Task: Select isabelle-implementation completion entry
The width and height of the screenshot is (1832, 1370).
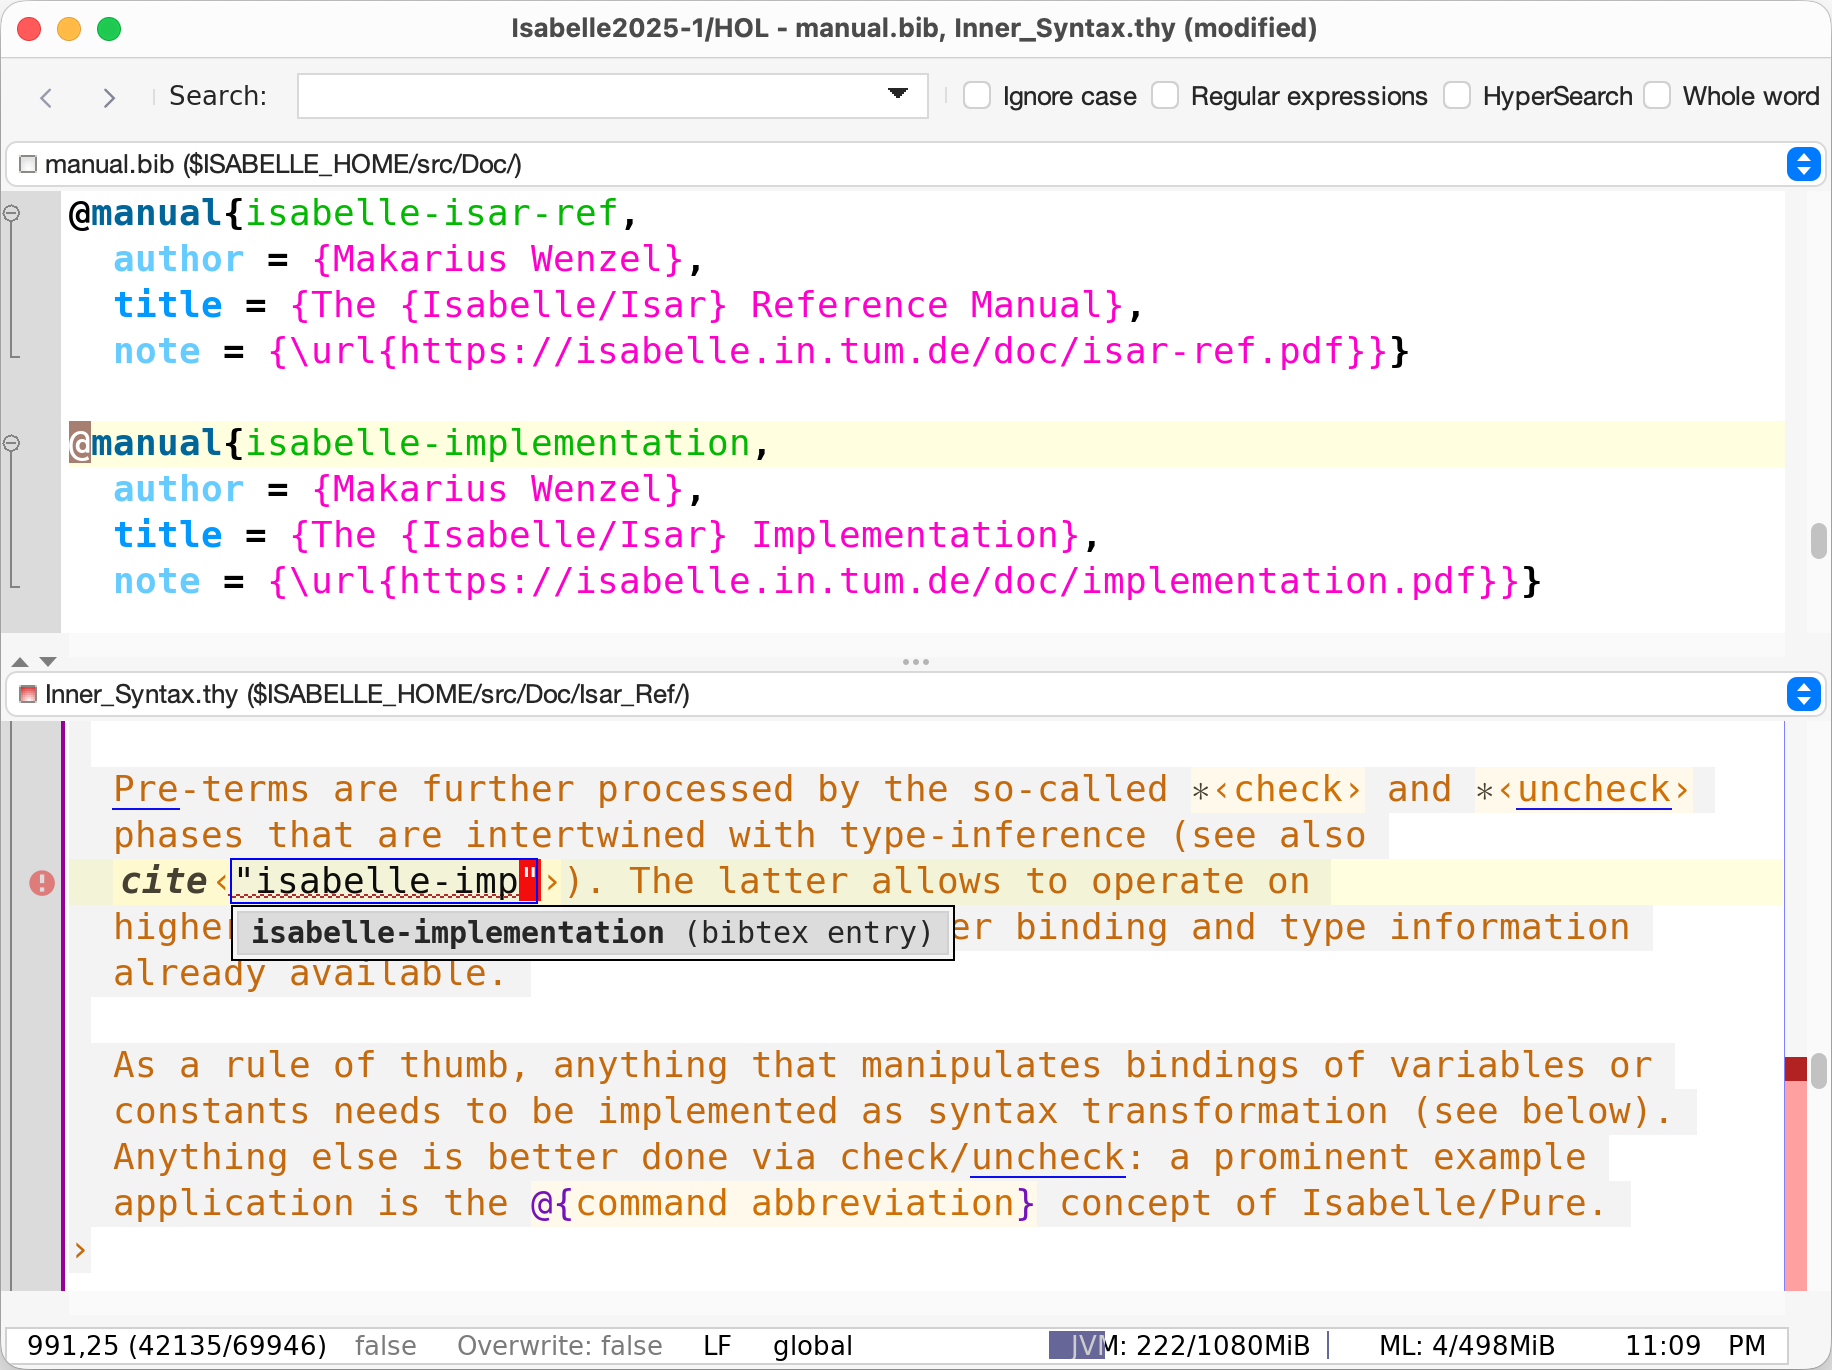Action: click(x=592, y=933)
